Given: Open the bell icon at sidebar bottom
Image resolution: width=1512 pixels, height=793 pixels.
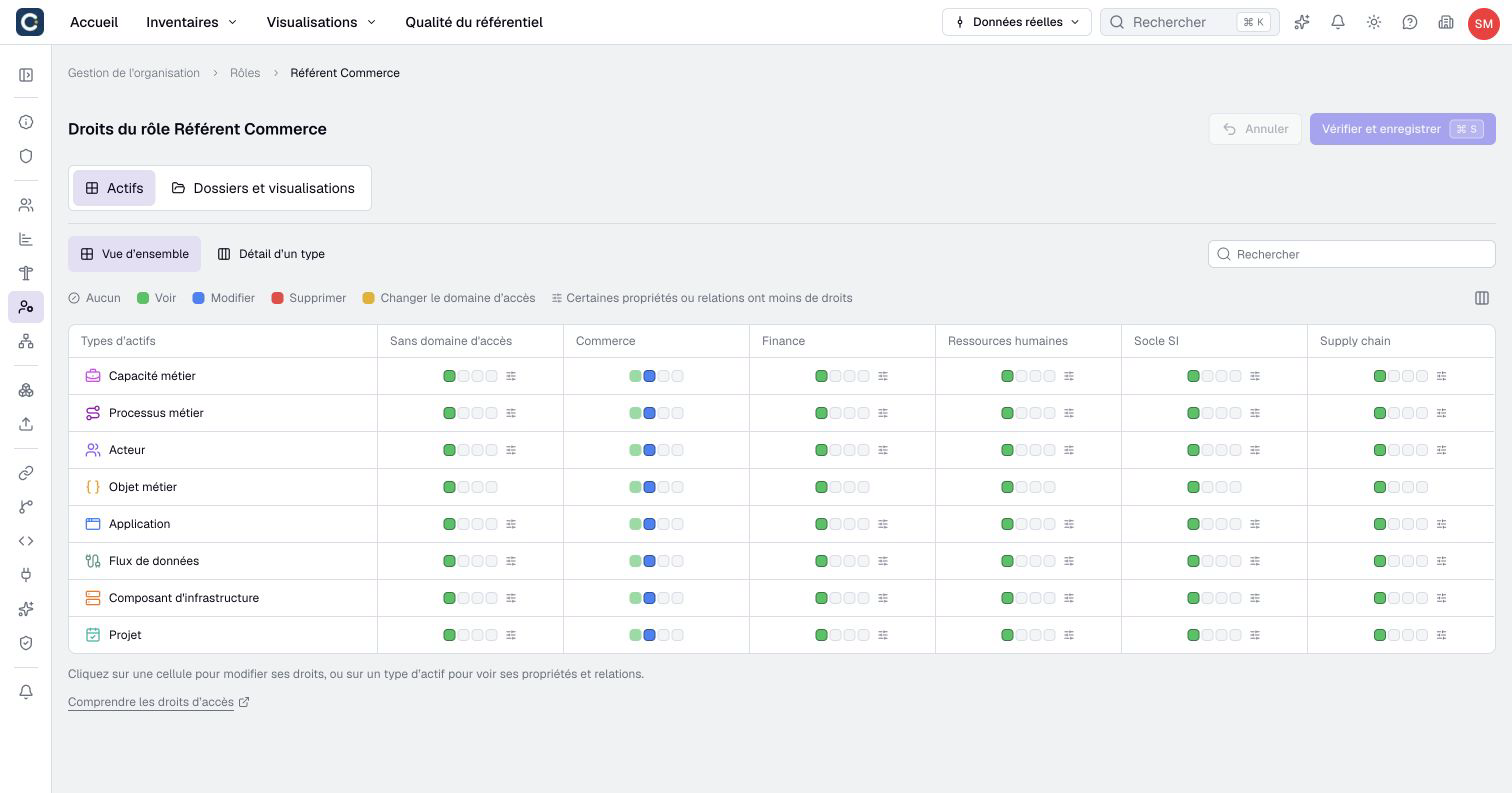Looking at the screenshot, I should (26, 692).
